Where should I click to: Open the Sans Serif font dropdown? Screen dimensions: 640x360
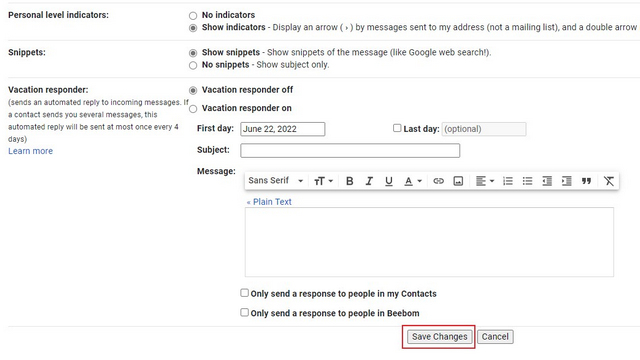[x=276, y=180]
